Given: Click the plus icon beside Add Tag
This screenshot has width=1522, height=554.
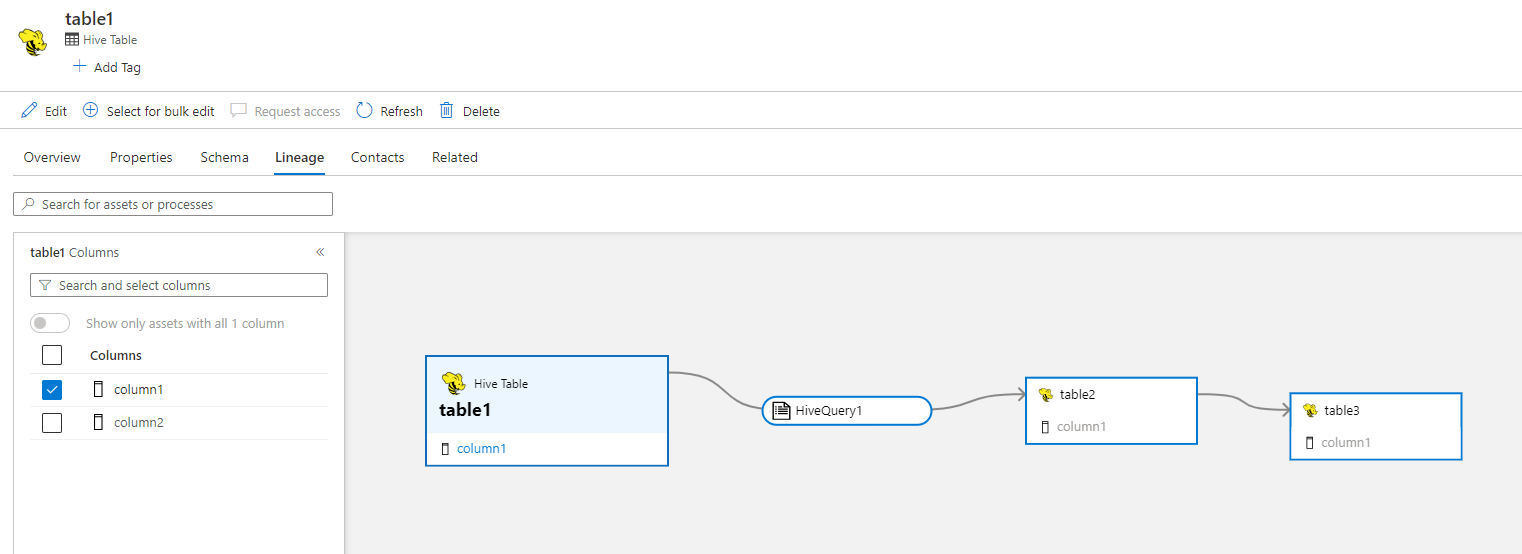Looking at the screenshot, I should 80,67.
